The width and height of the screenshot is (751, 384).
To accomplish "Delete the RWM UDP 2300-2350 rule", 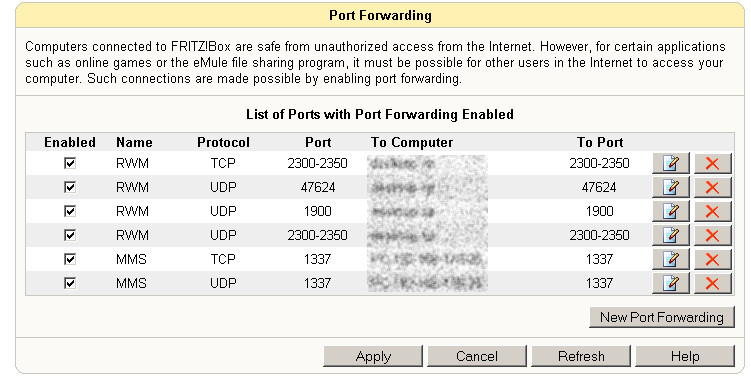I will pyautogui.click(x=713, y=235).
